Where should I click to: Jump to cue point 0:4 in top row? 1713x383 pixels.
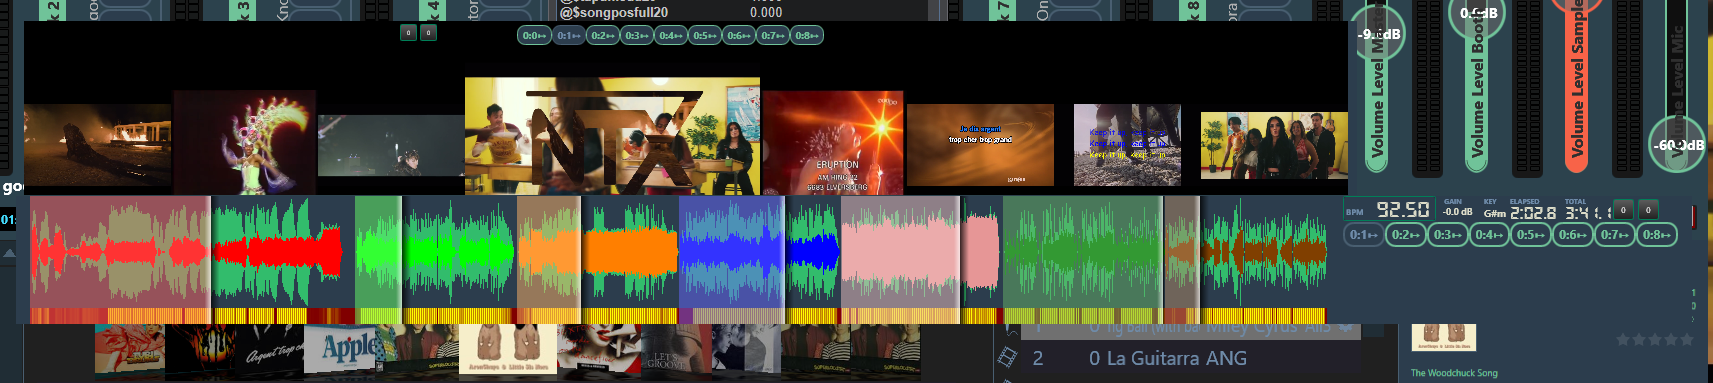[670, 36]
